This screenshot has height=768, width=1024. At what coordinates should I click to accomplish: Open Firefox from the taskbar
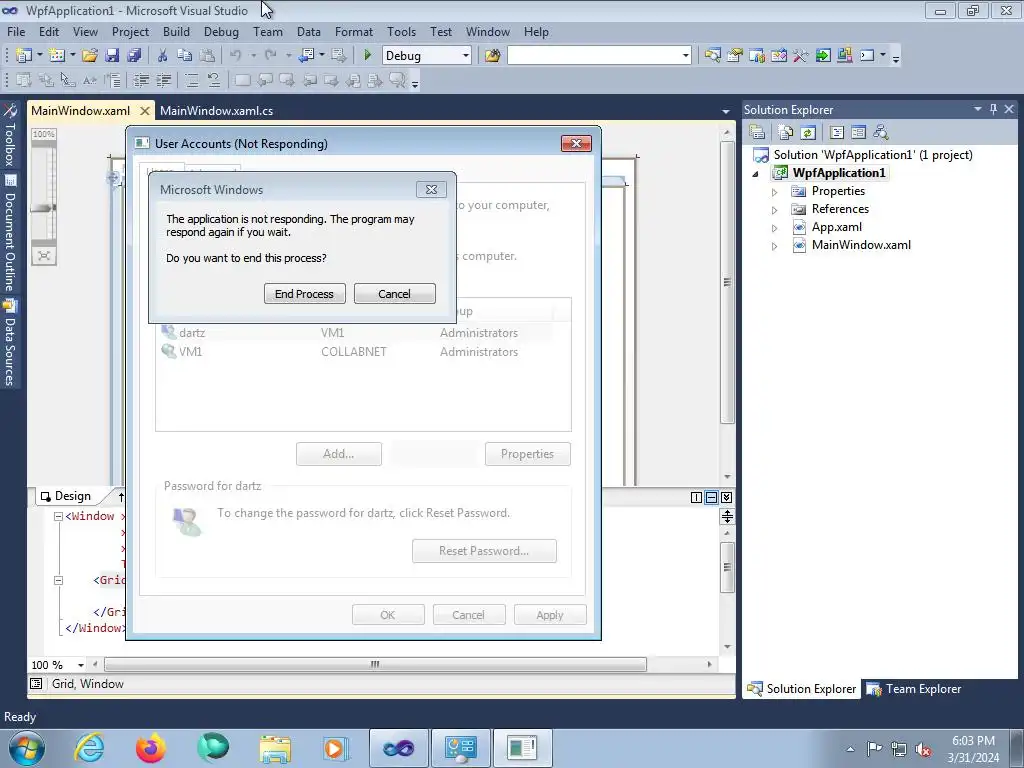(x=150, y=748)
